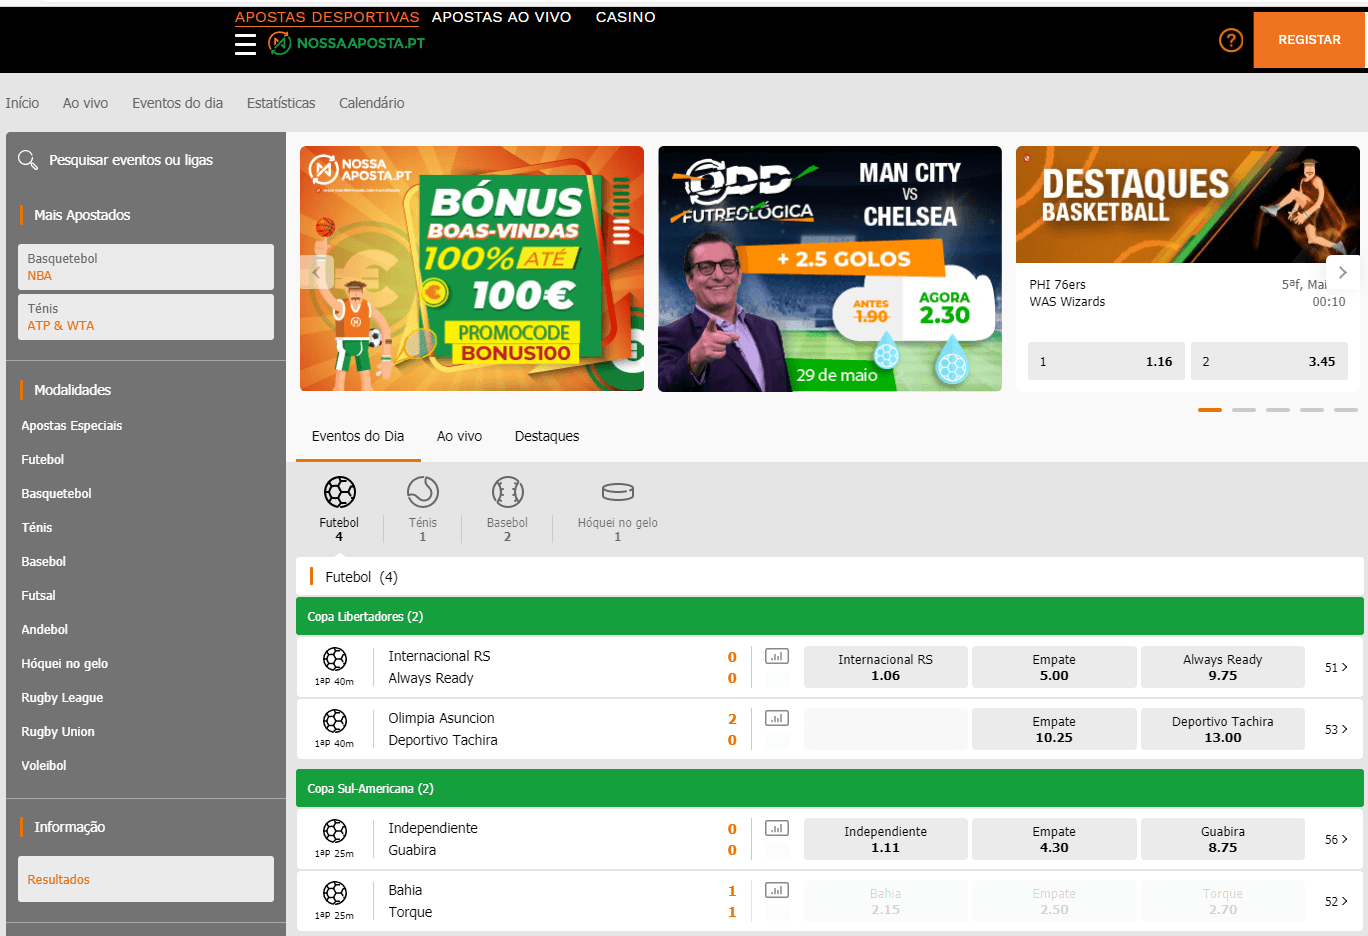The image size is (1368, 936).
Task: Expand 51 more markets for Internacional RS
Action: [1336, 667]
